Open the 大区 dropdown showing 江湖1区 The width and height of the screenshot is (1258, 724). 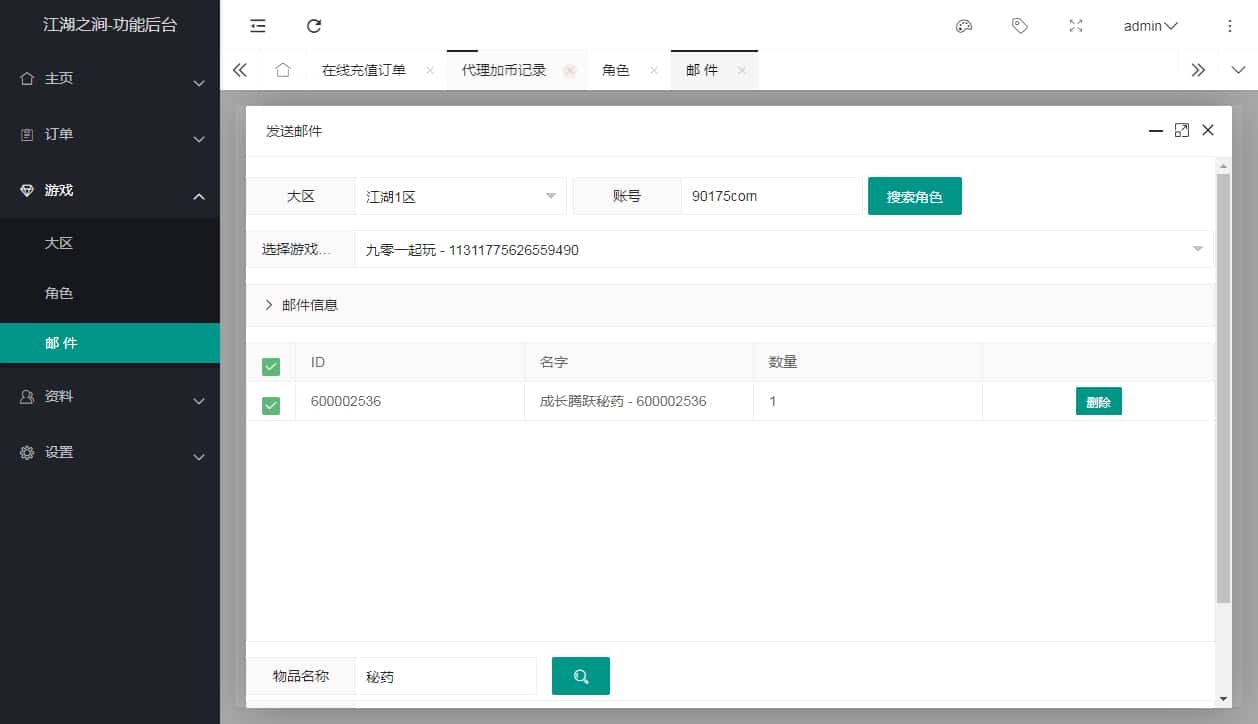tap(460, 197)
